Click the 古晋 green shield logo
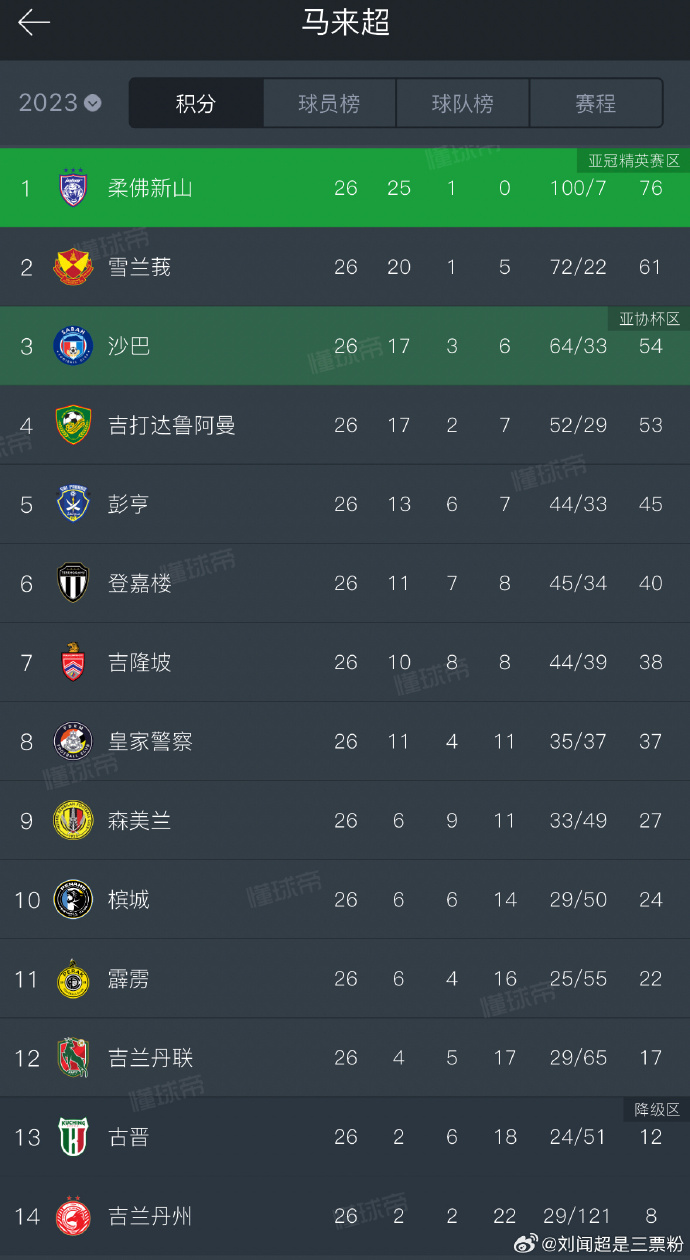690x1260 pixels. pos(73,1137)
